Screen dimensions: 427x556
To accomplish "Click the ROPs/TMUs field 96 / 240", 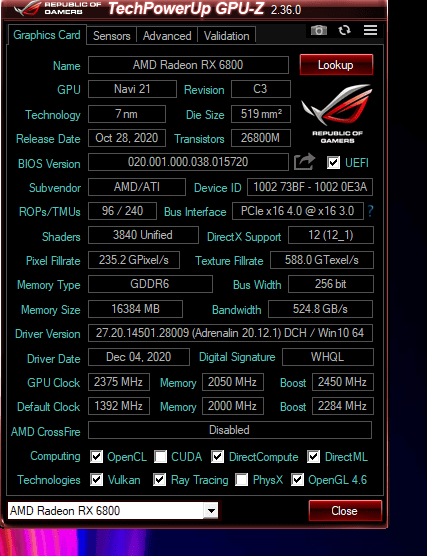I will [122, 211].
